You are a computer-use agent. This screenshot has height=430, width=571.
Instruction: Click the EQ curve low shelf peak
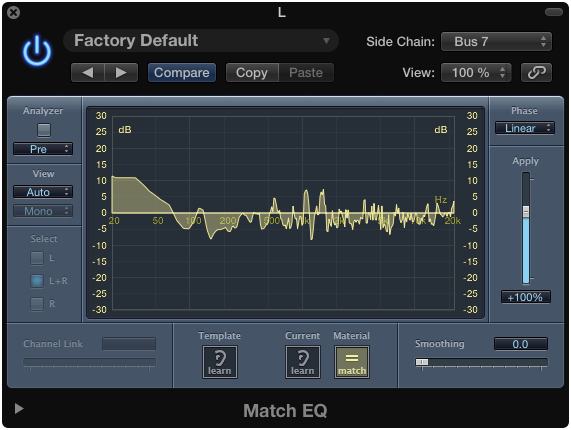[x=124, y=178]
